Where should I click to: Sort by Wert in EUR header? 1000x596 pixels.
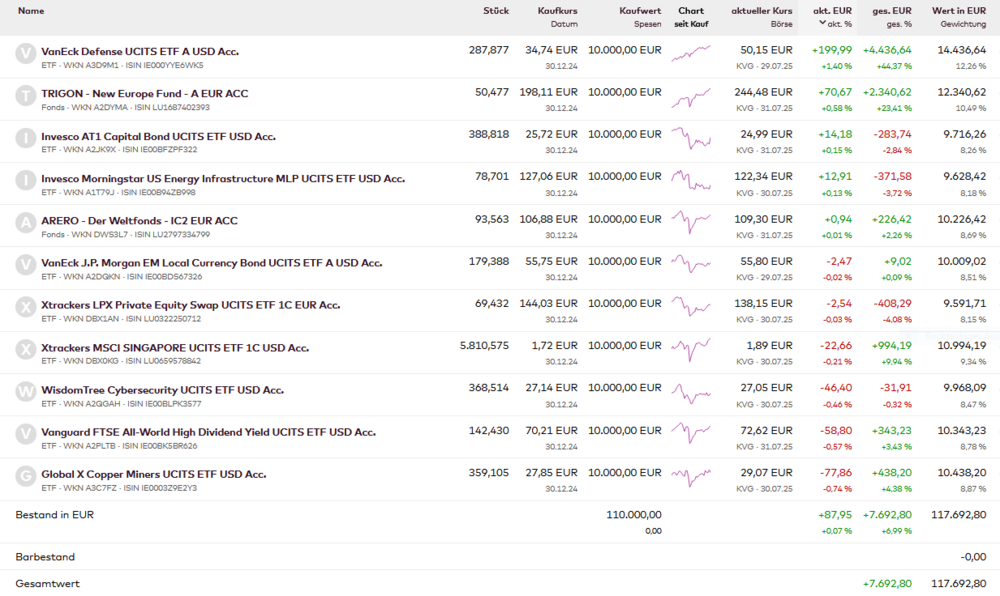958,11
